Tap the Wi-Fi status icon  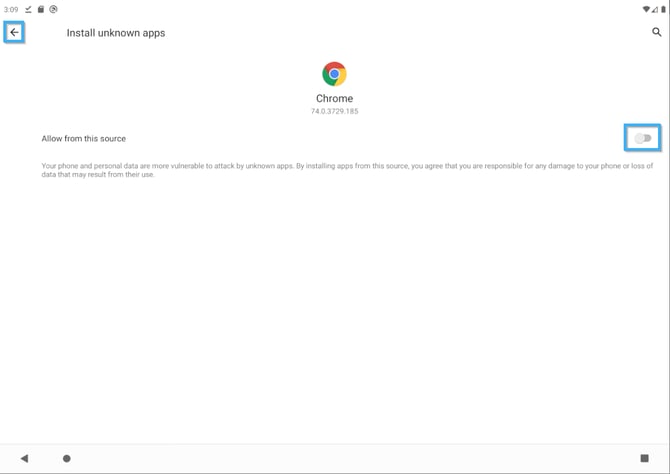pyautogui.click(x=646, y=9)
